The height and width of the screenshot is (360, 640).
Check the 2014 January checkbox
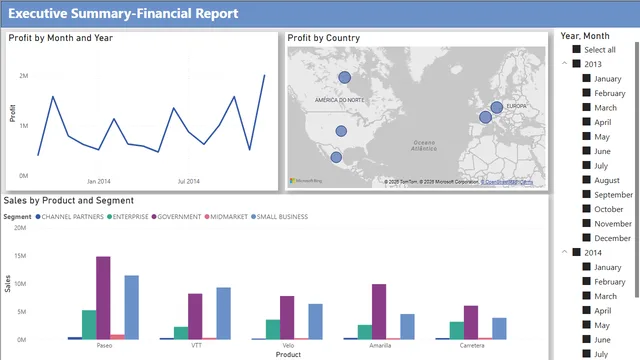coord(587,267)
